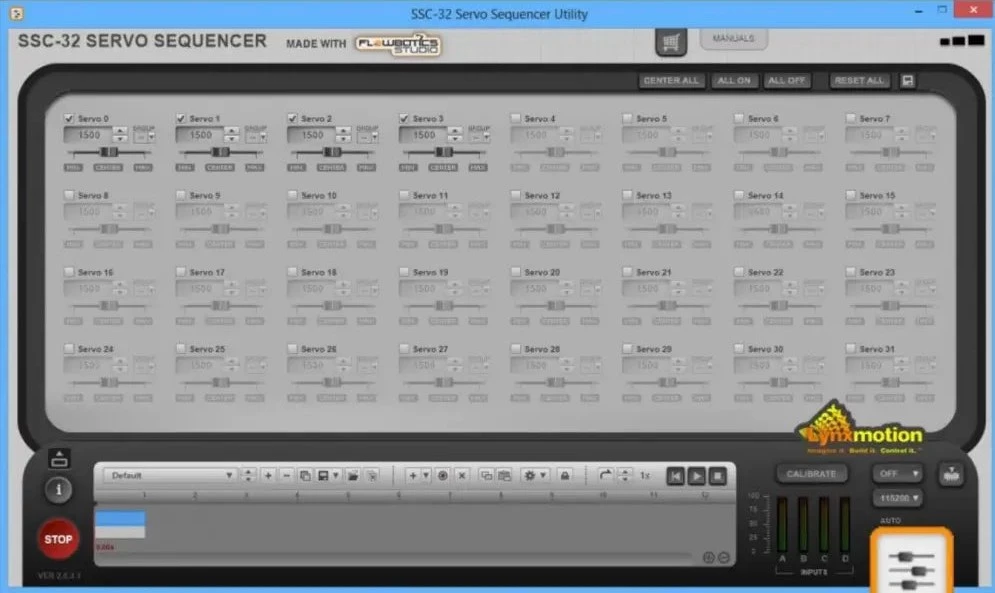Enable the Servo 8 checkbox

tap(69, 195)
